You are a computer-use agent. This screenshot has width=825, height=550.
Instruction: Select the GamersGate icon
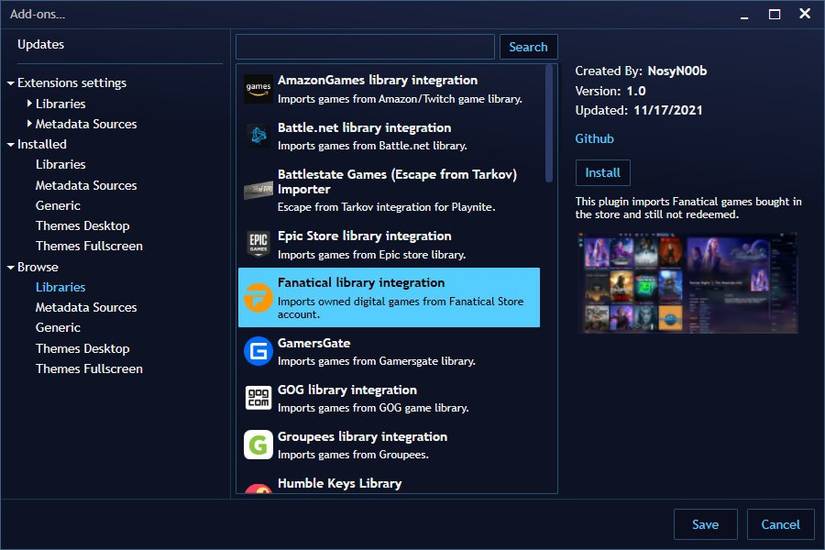pyautogui.click(x=258, y=351)
